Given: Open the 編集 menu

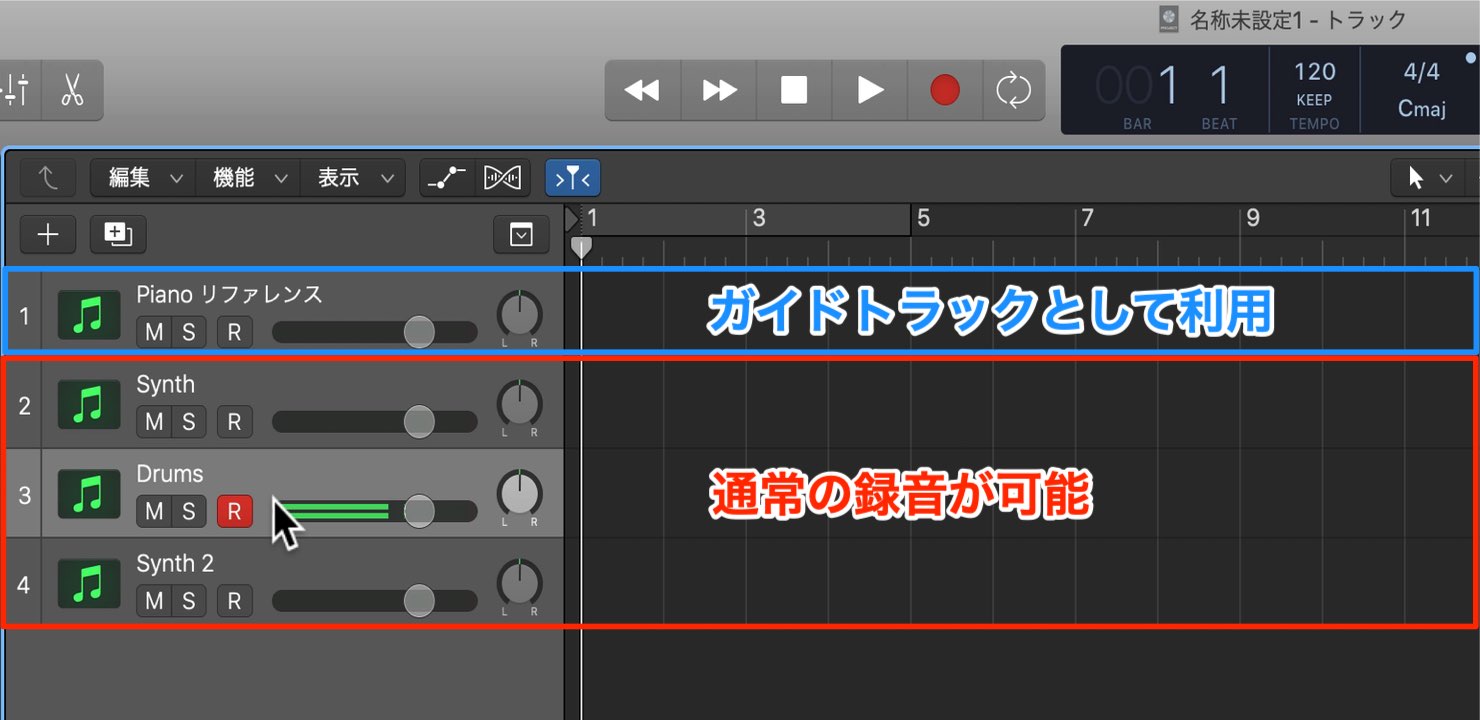Looking at the screenshot, I should coord(142,178).
